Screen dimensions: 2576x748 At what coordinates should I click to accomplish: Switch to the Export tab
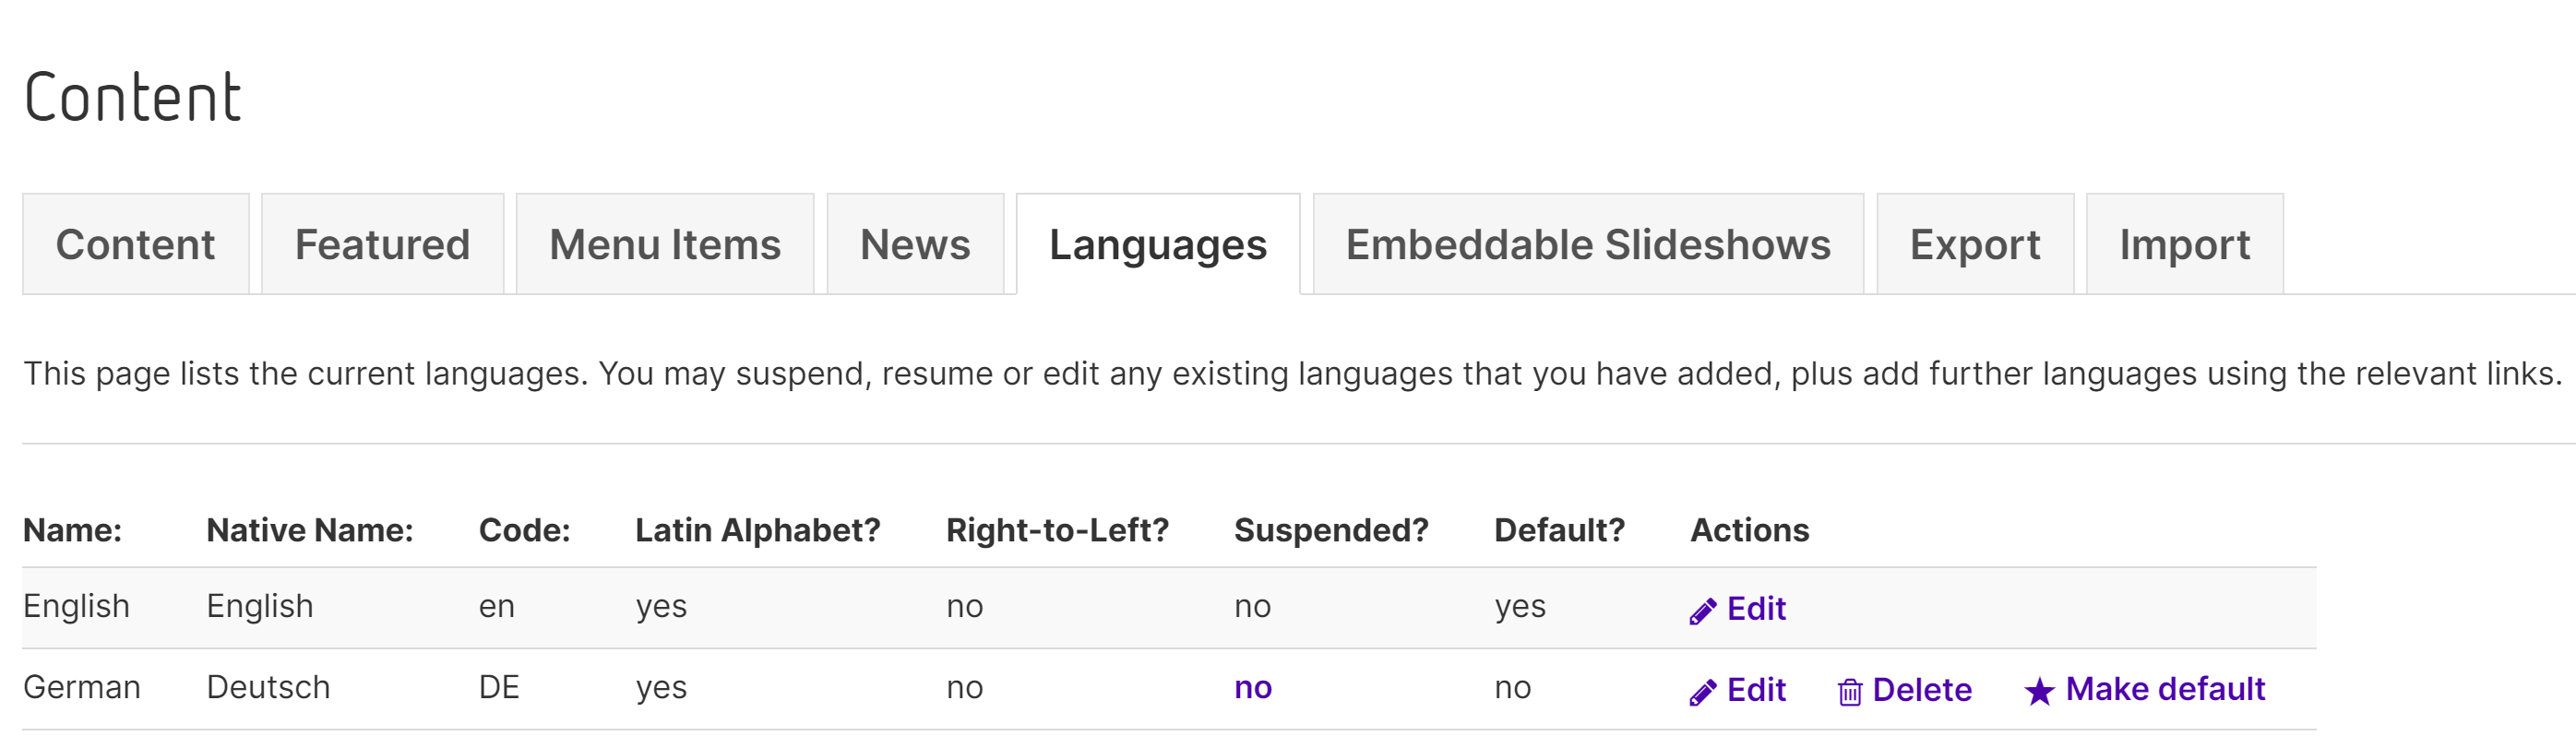click(x=1975, y=245)
